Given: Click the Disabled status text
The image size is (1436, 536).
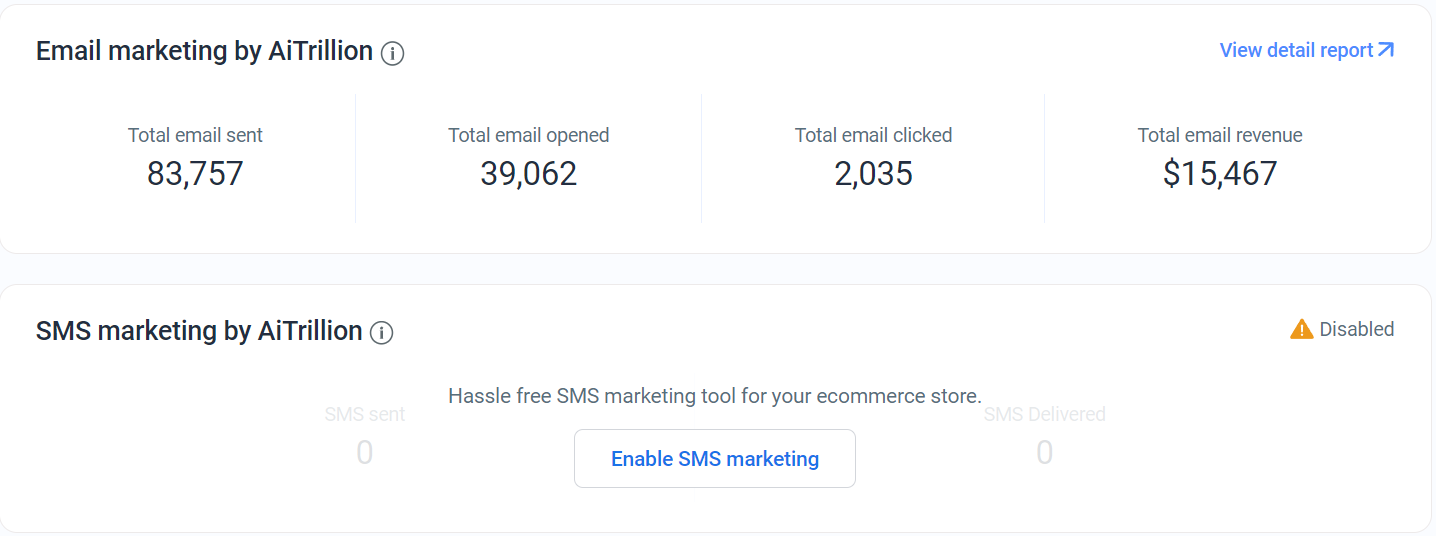Looking at the screenshot, I should (1356, 329).
